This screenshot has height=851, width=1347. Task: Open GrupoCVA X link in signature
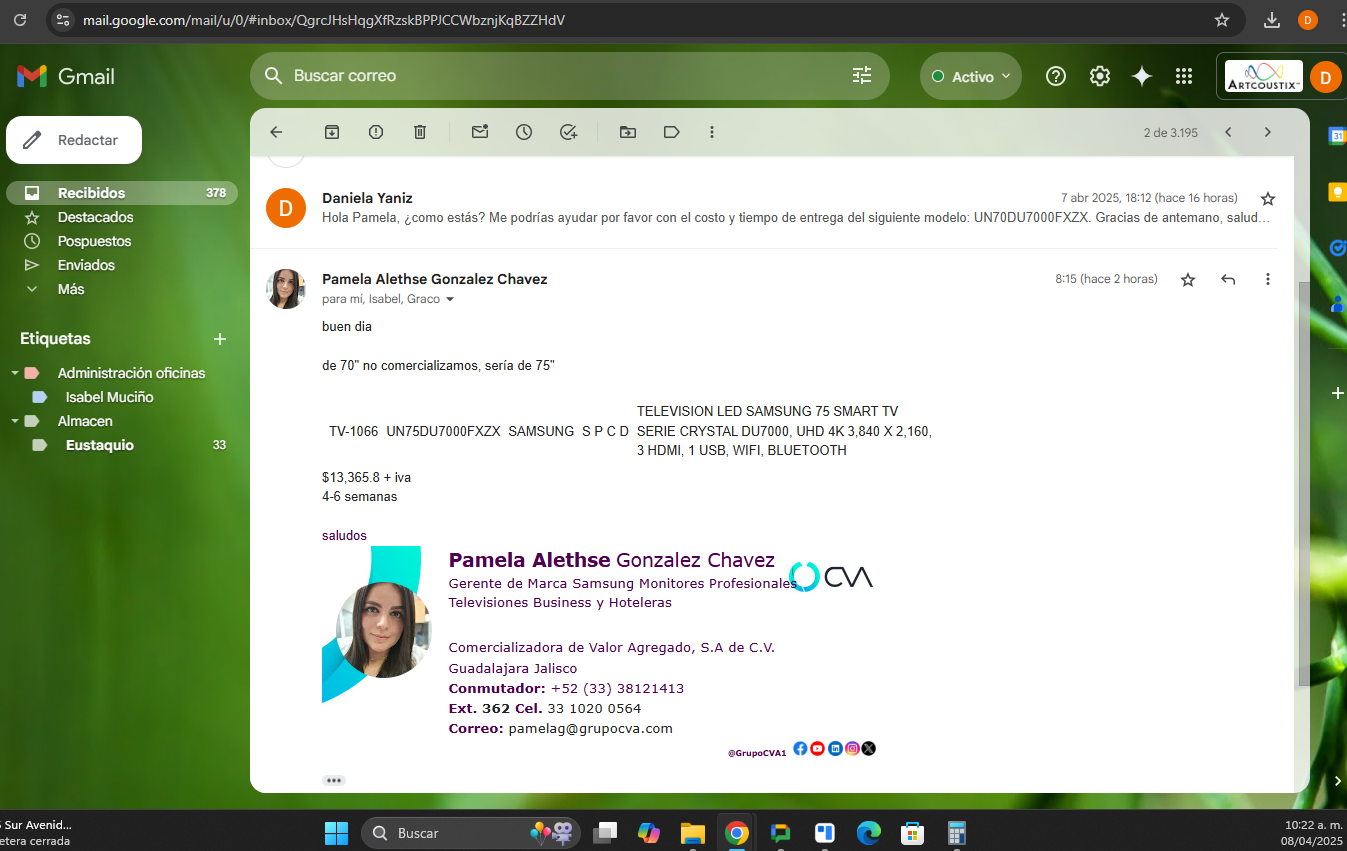pos(868,748)
